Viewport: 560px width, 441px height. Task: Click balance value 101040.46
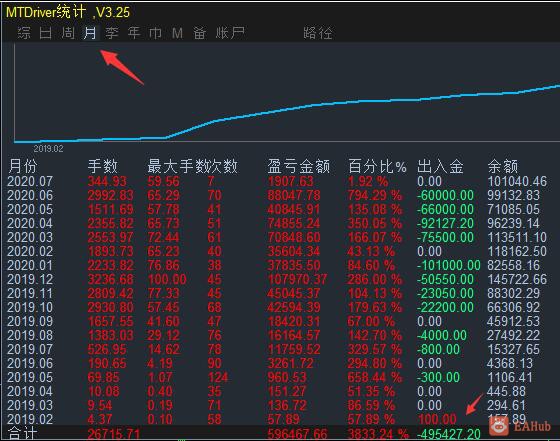point(517,181)
